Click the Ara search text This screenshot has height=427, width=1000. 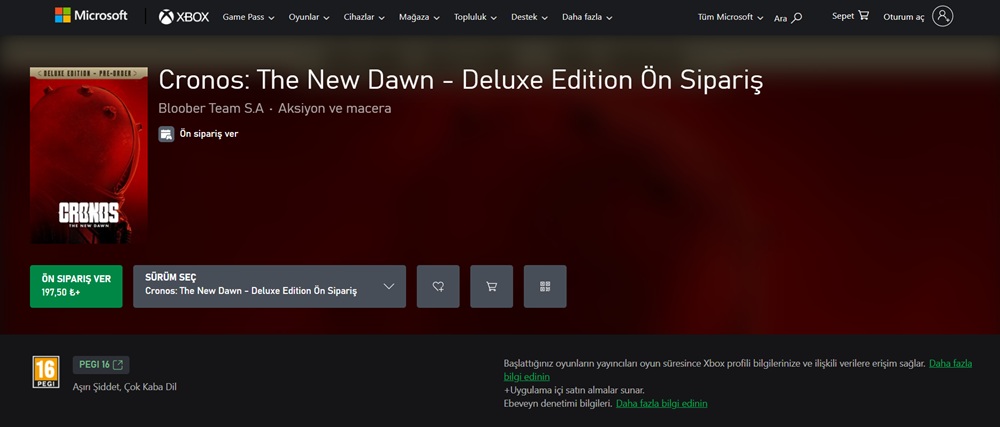click(x=781, y=18)
